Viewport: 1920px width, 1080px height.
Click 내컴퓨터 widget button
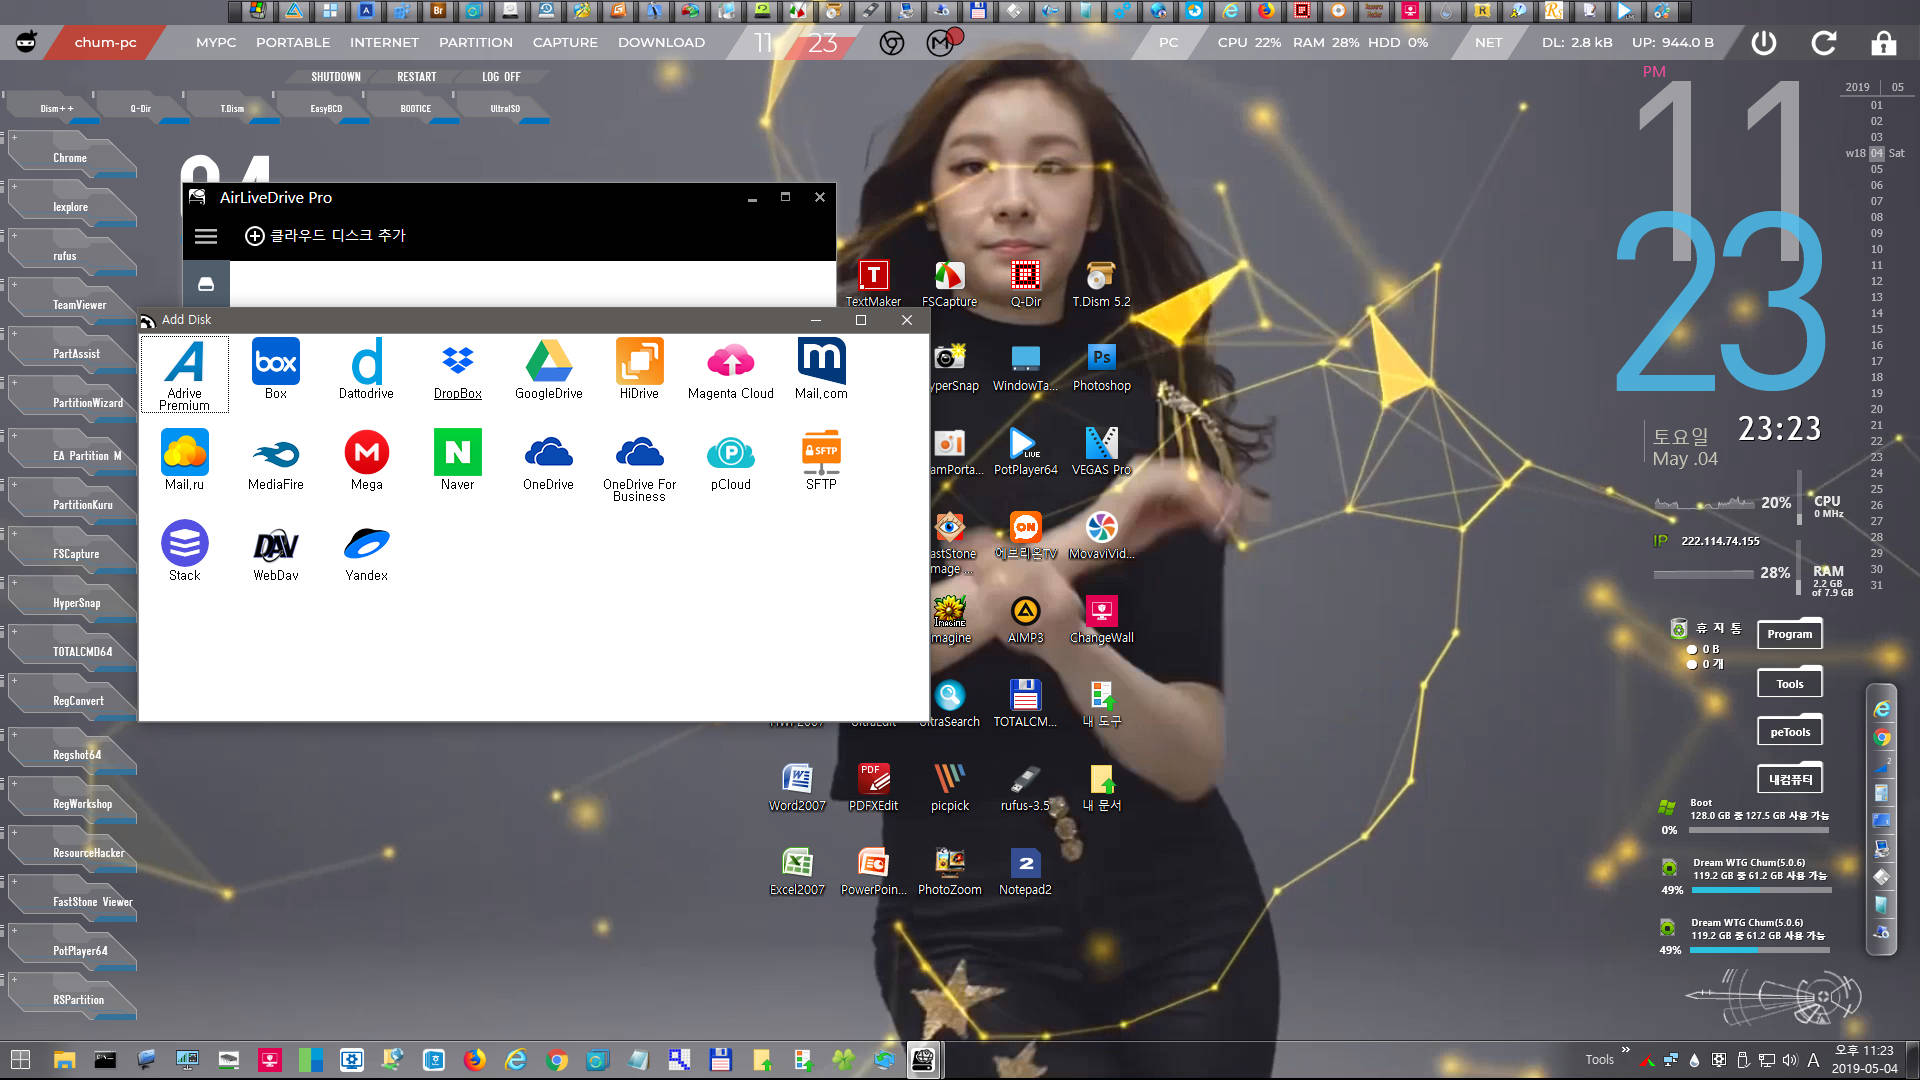tap(1789, 779)
